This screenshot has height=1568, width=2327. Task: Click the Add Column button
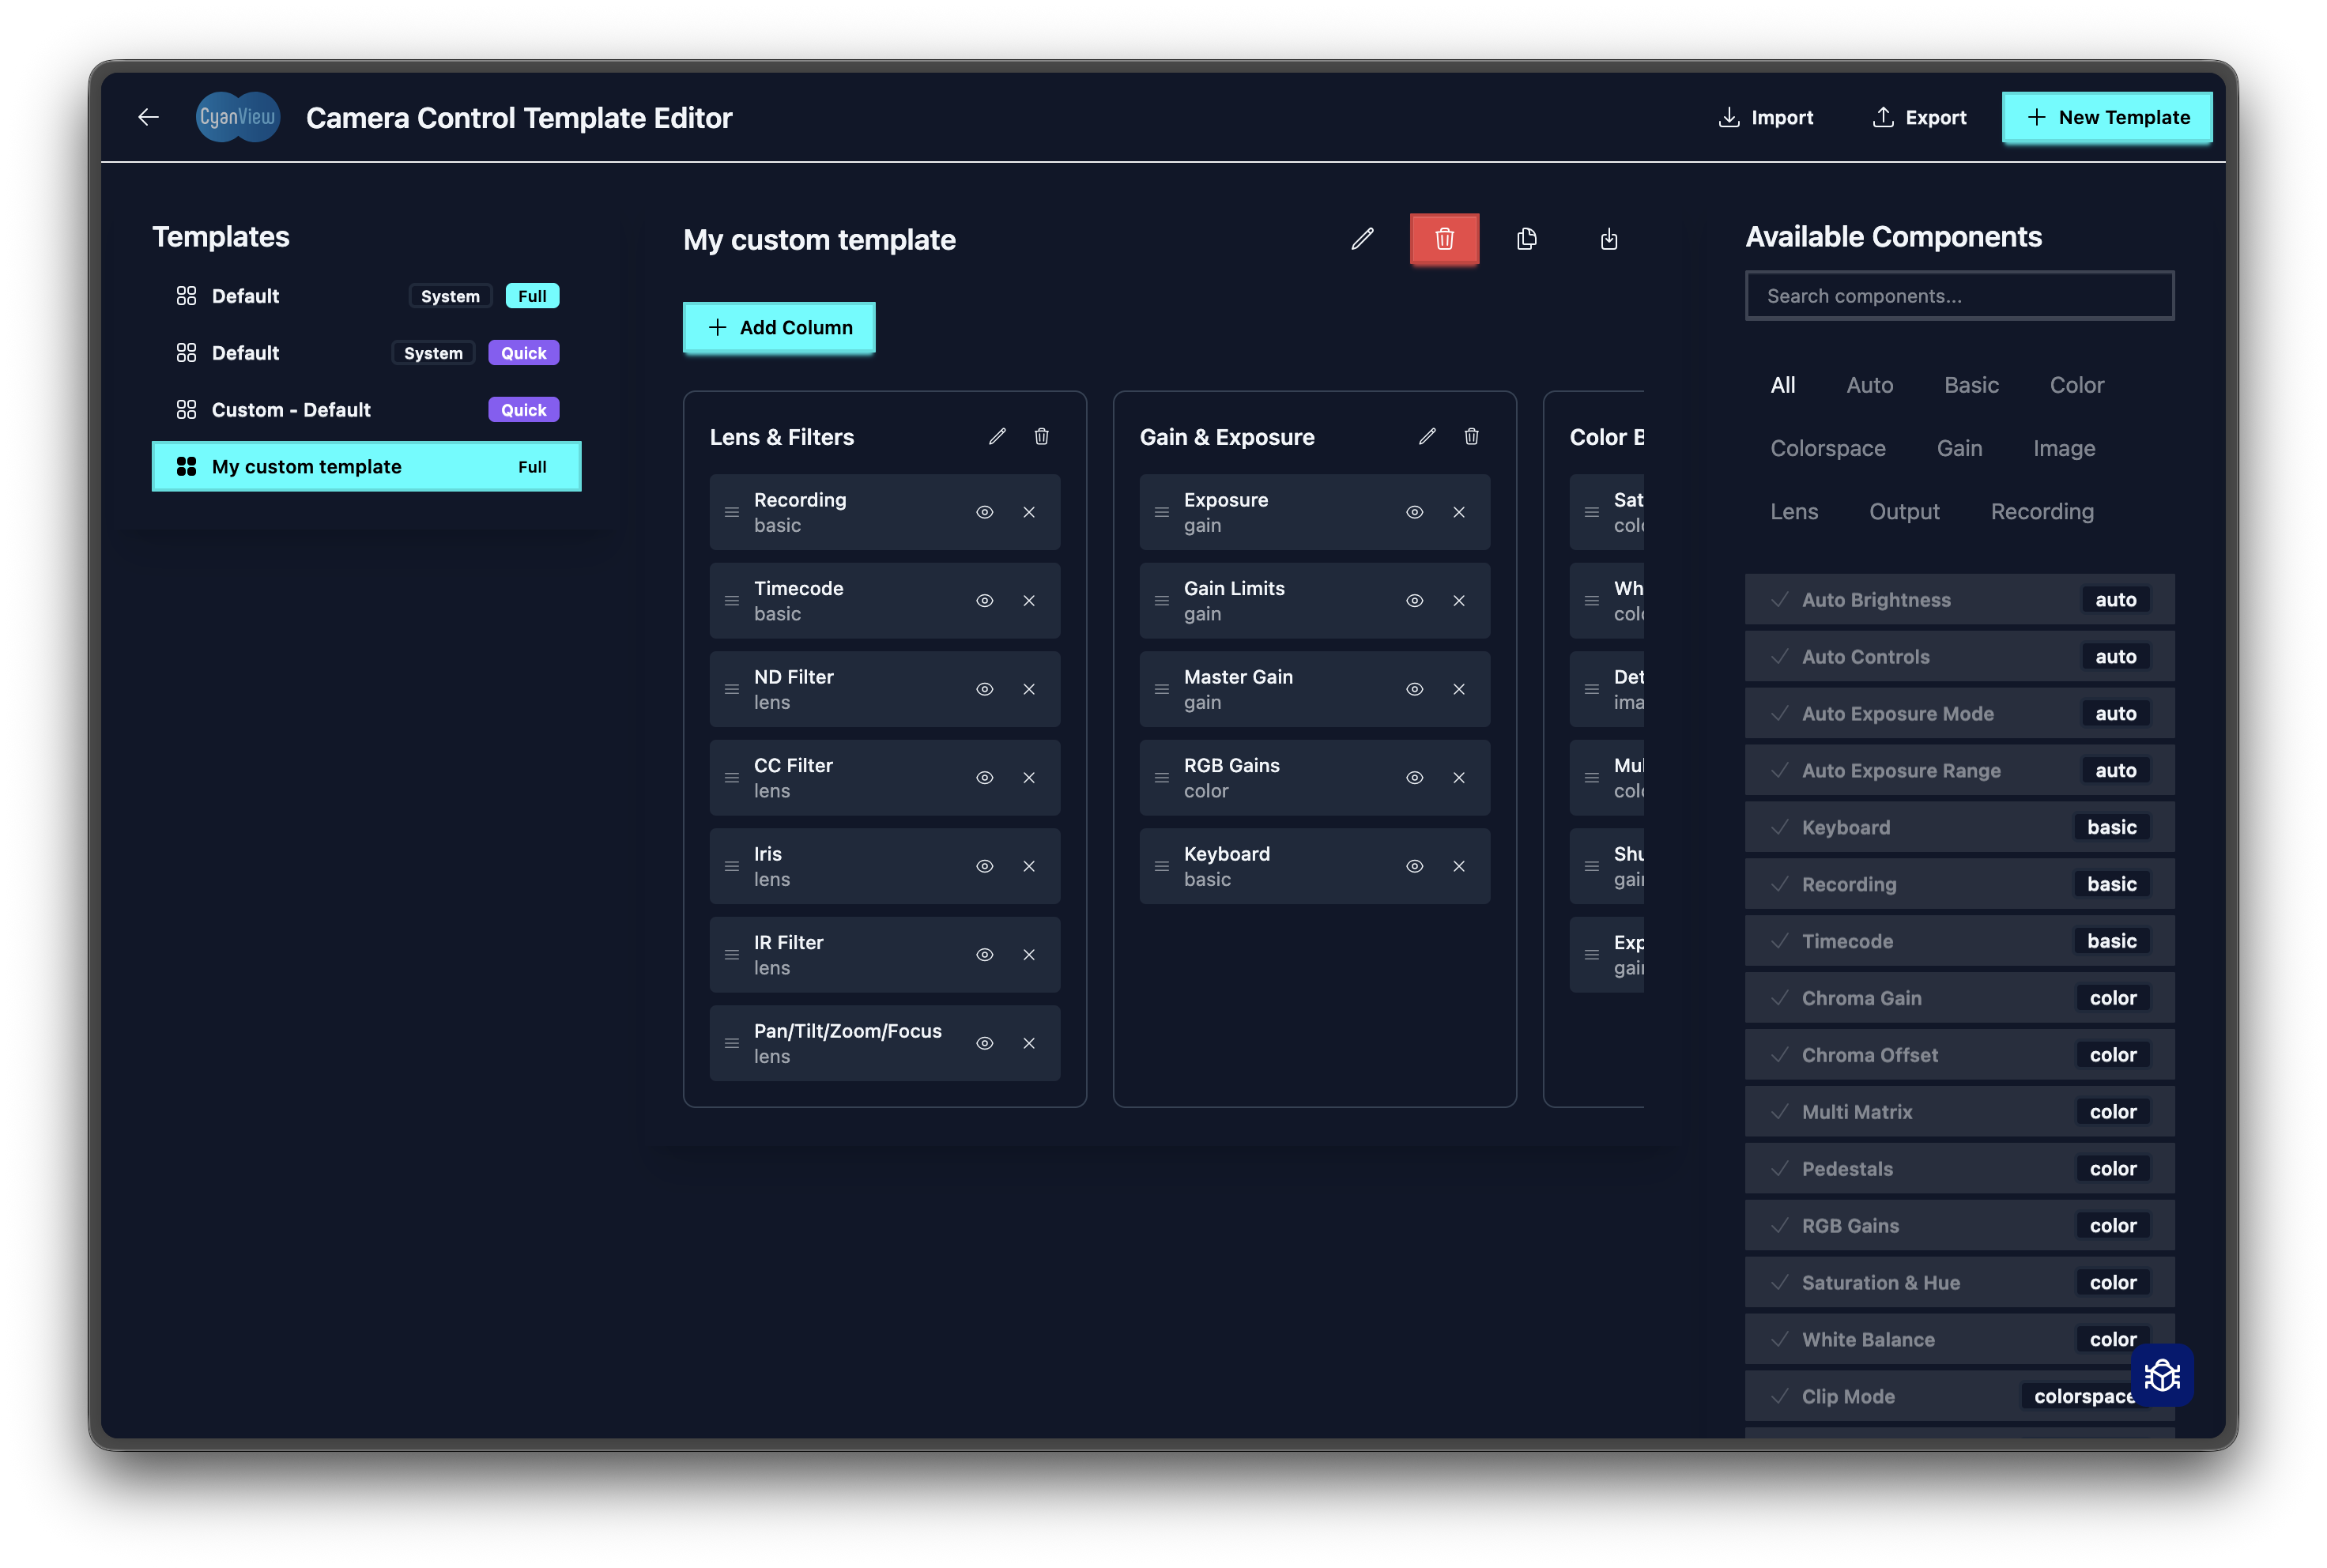coord(779,328)
